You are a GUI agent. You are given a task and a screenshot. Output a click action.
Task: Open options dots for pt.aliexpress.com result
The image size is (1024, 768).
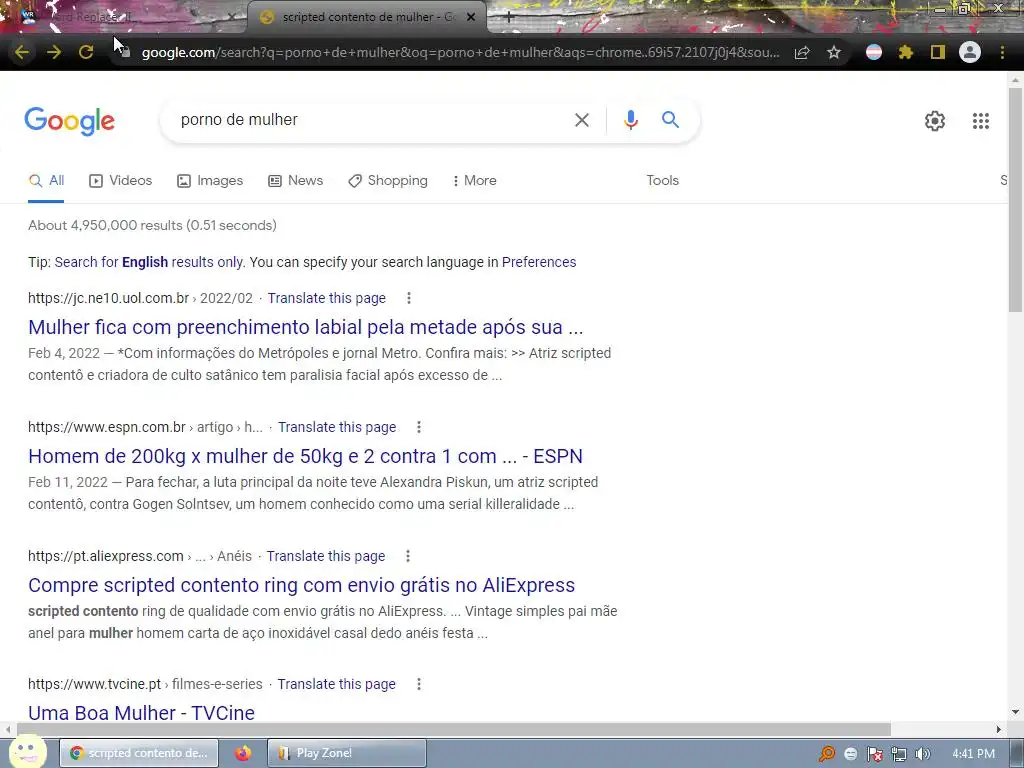coord(408,556)
